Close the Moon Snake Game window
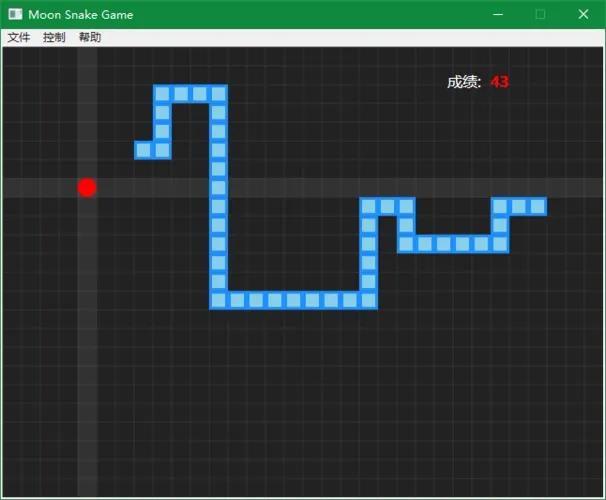Screen dimensions: 606x500 point(584,14)
